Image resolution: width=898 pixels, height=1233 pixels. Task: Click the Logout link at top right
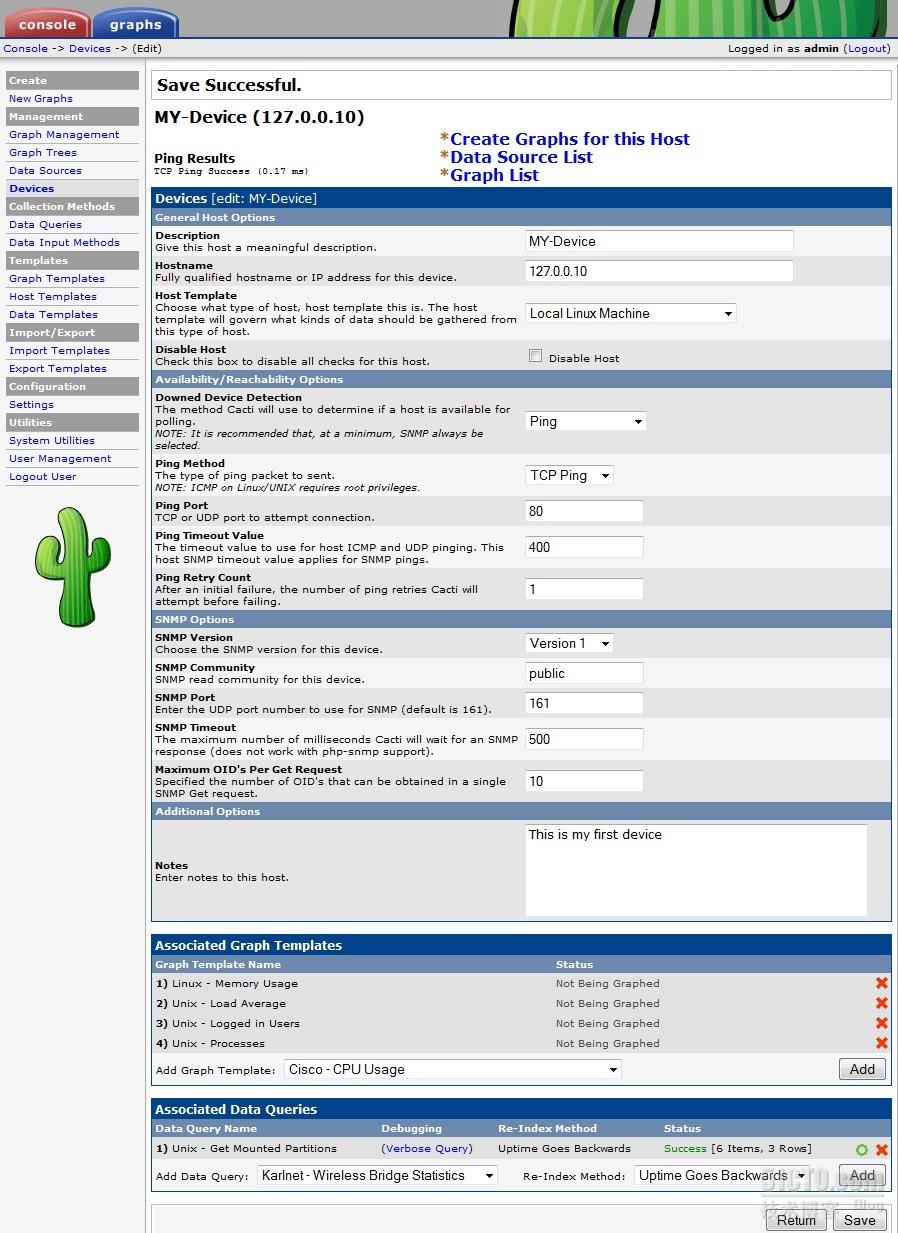coord(867,48)
